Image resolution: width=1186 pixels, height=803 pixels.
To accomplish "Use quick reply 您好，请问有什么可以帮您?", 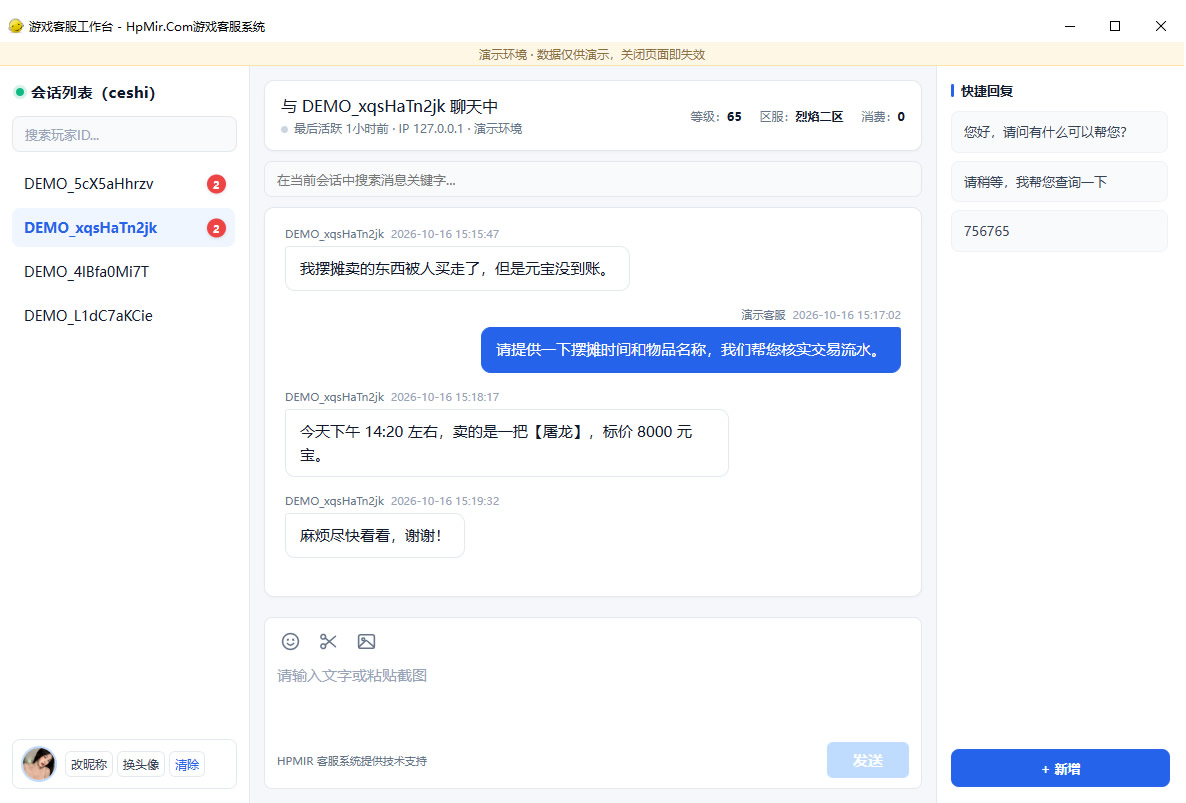I will [1059, 132].
